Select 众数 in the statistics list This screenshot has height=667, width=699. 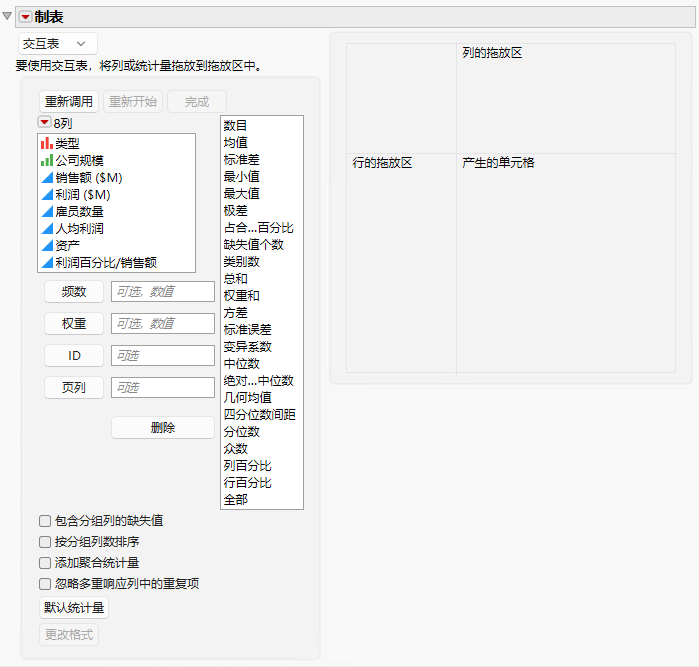coord(262,449)
